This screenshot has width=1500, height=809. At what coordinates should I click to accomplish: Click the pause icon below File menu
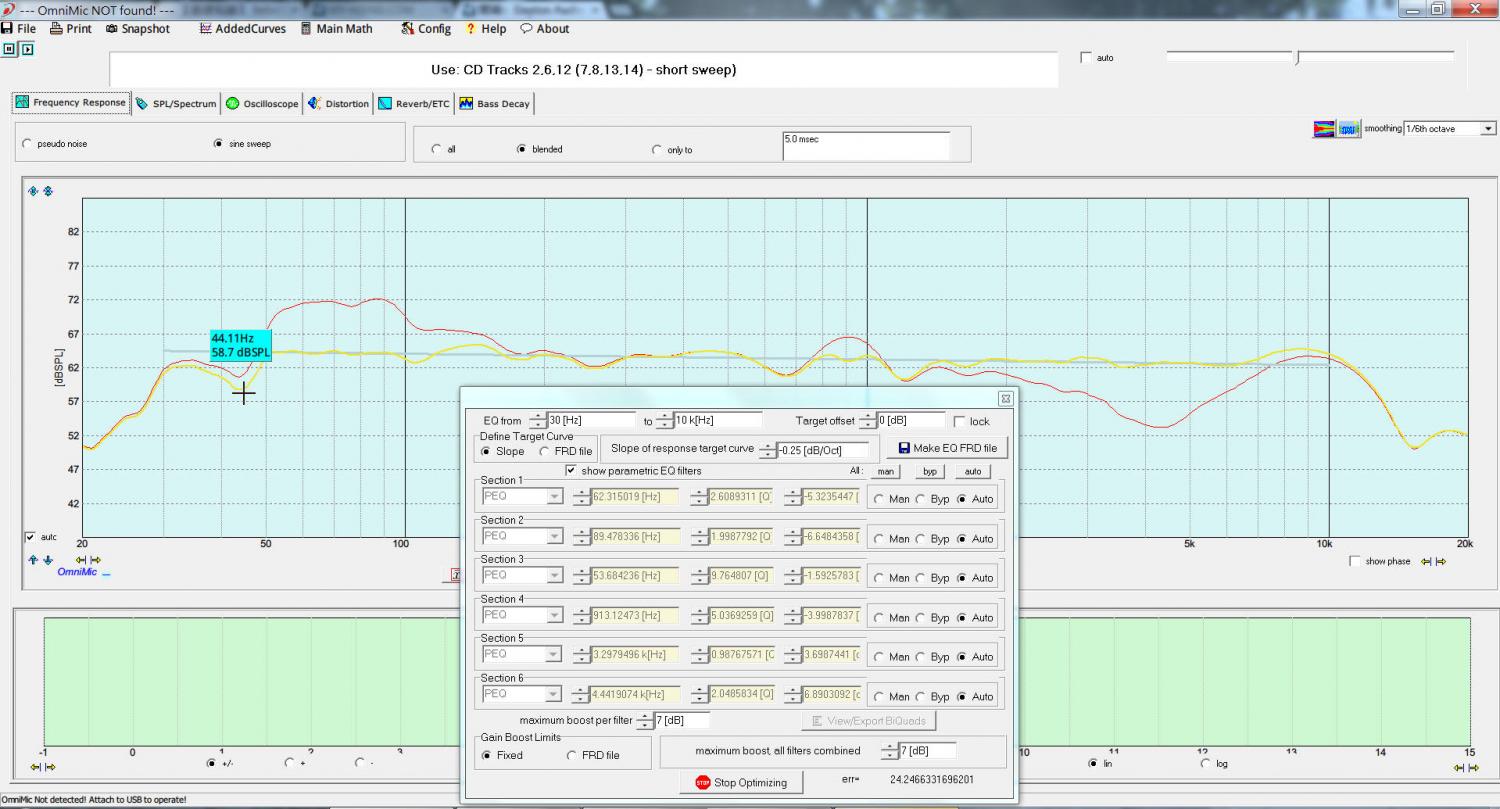[10, 48]
